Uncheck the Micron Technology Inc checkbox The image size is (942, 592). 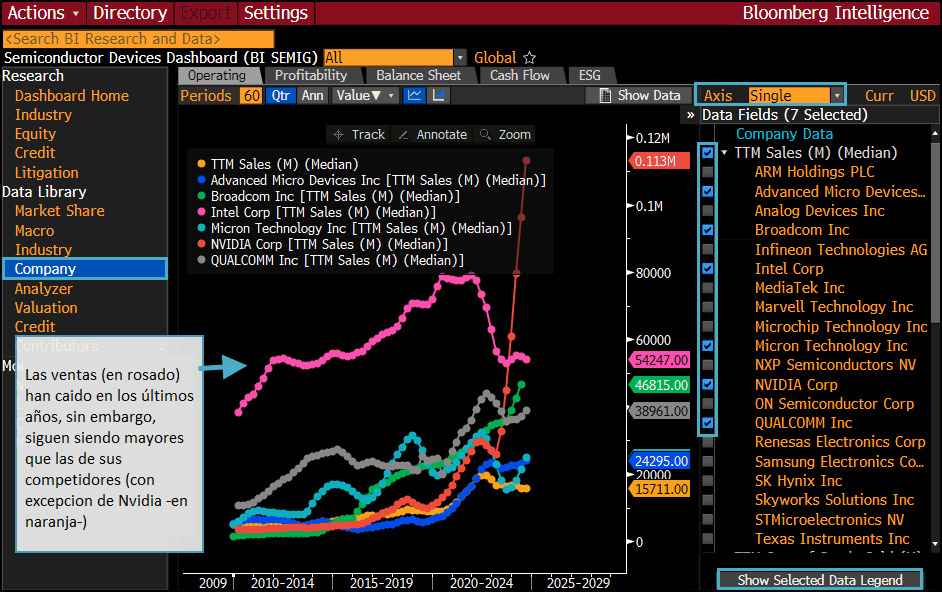tap(708, 346)
